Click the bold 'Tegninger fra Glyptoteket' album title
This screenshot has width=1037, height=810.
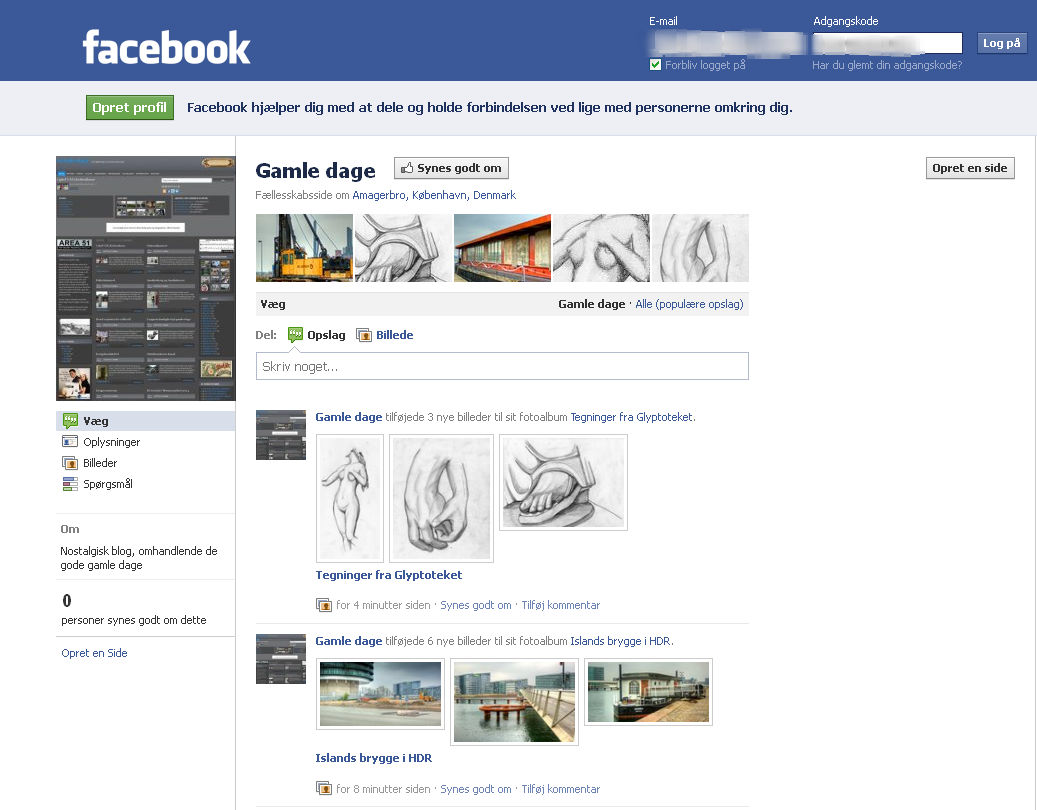(389, 575)
